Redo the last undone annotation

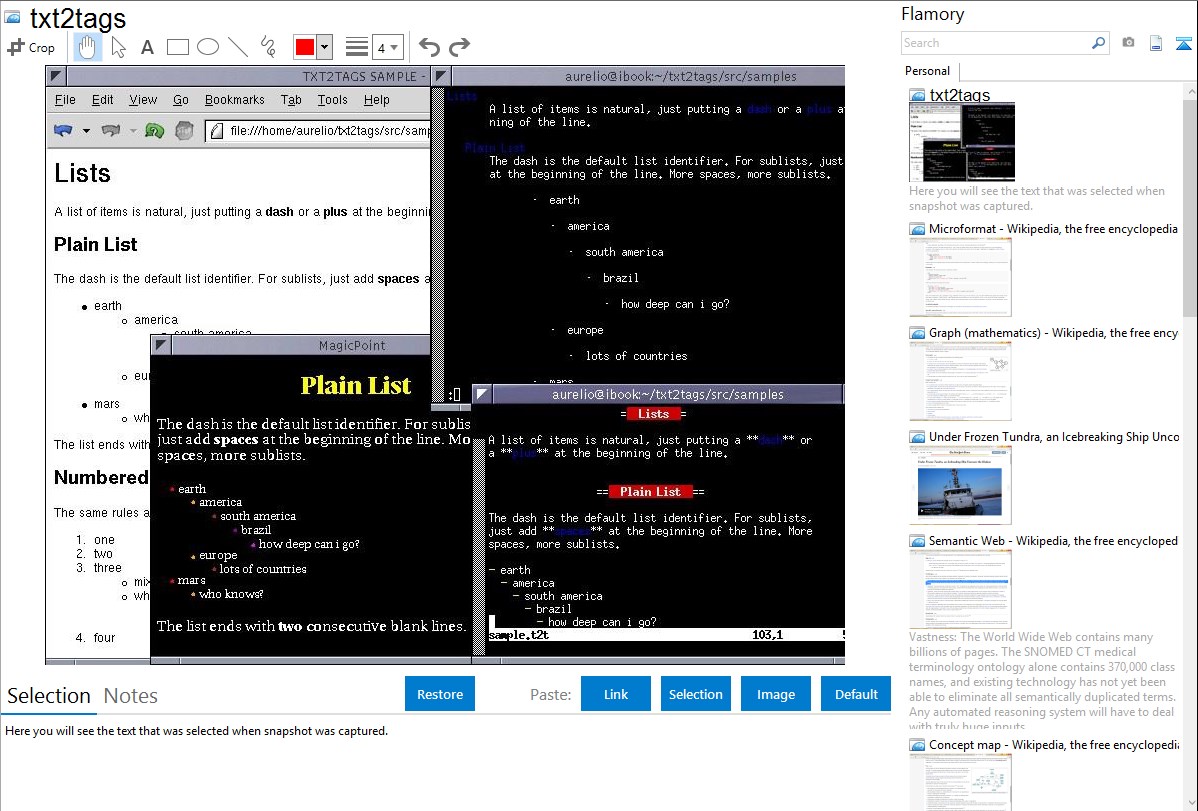[x=459, y=47]
